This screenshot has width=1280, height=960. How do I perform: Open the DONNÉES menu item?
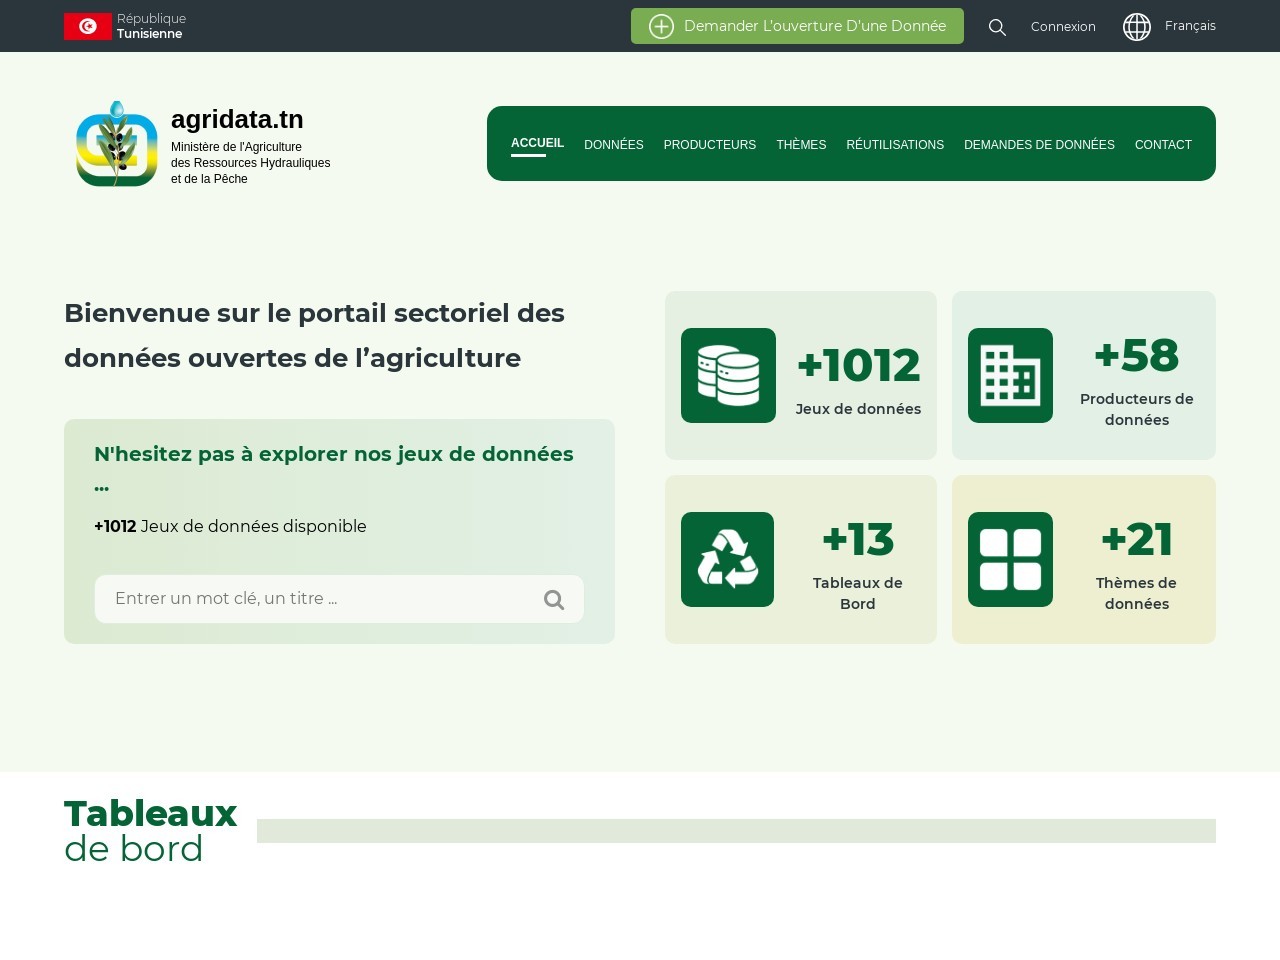click(x=614, y=145)
